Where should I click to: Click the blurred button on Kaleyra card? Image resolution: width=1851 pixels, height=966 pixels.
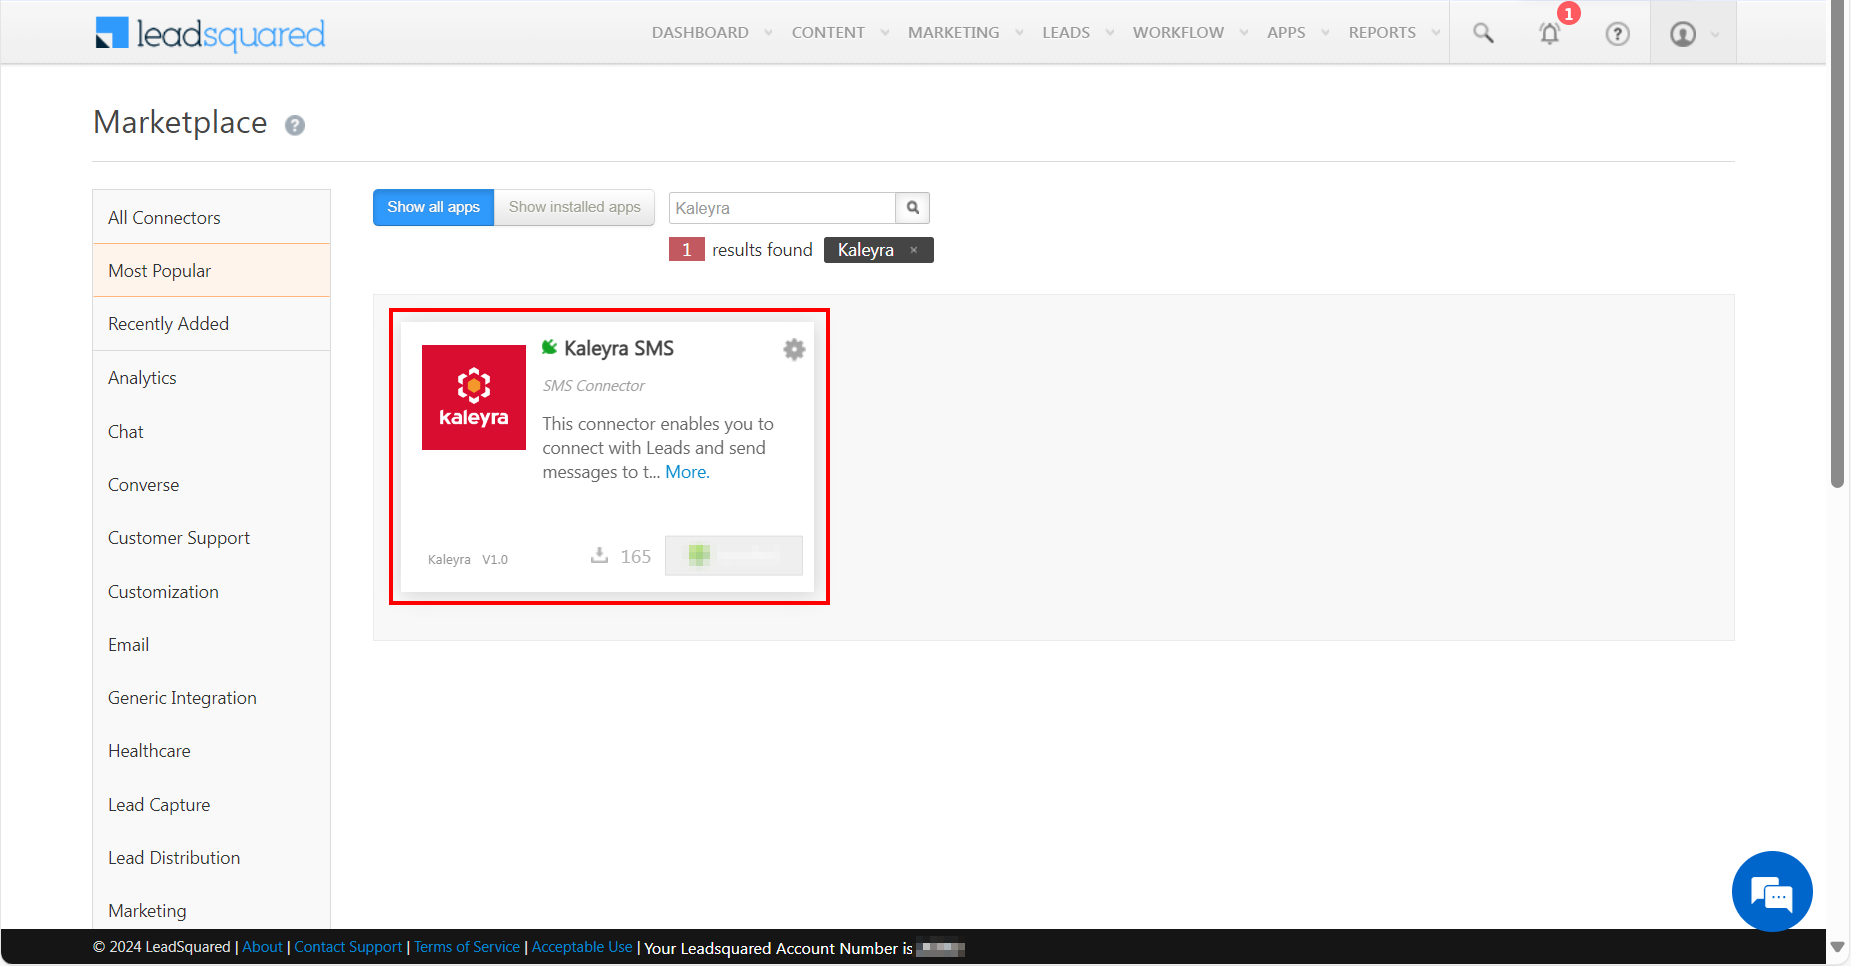734,555
